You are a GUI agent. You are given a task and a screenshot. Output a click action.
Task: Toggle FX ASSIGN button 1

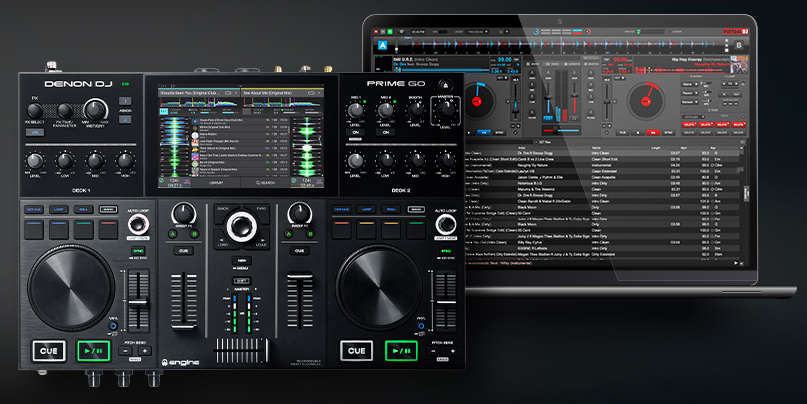coord(125,101)
